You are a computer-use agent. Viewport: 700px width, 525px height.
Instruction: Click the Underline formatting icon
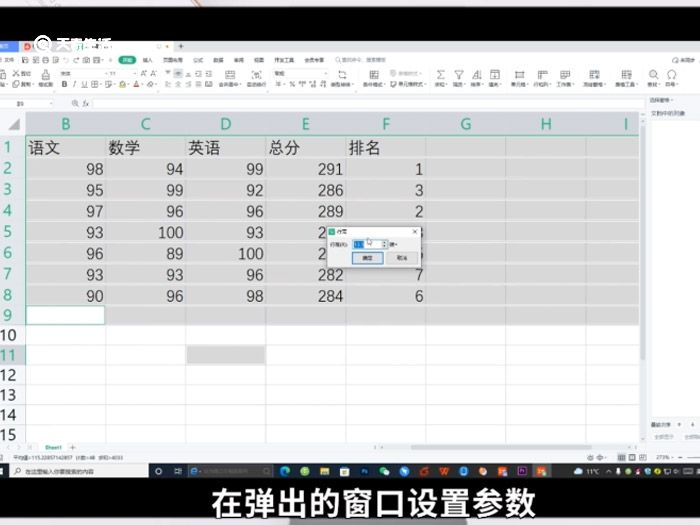(84, 84)
